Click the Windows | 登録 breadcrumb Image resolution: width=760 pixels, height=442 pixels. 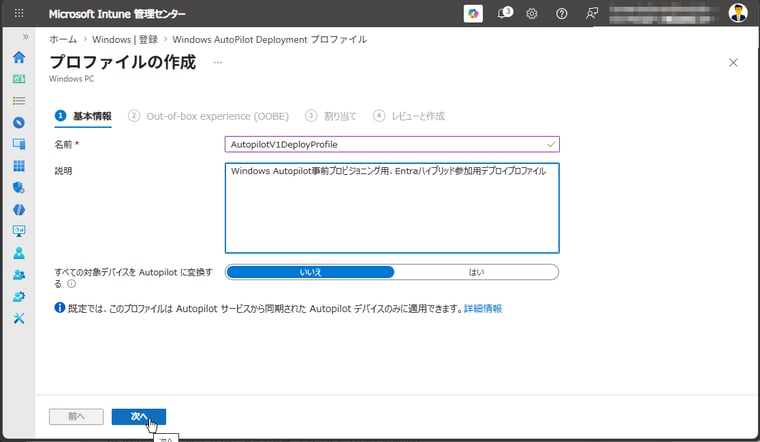(125, 39)
